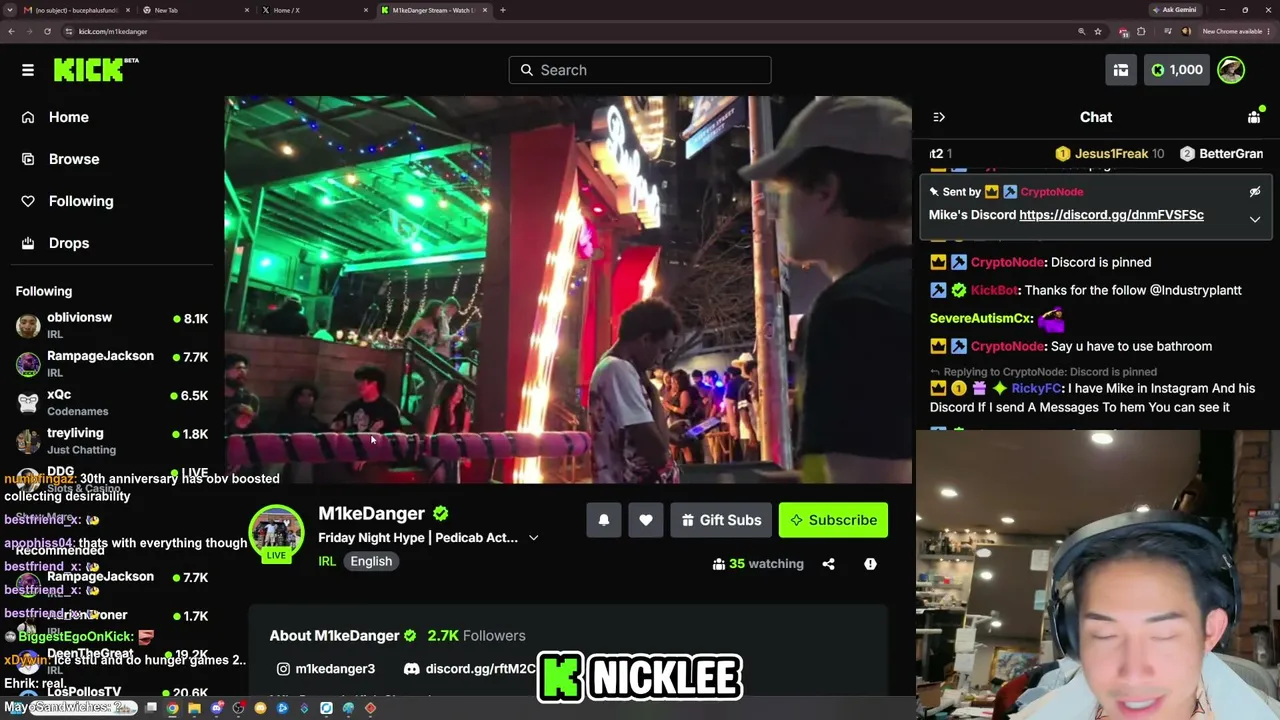Open treyliving channel in Following list
The height and width of the screenshot is (720, 1280).
(x=112, y=441)
